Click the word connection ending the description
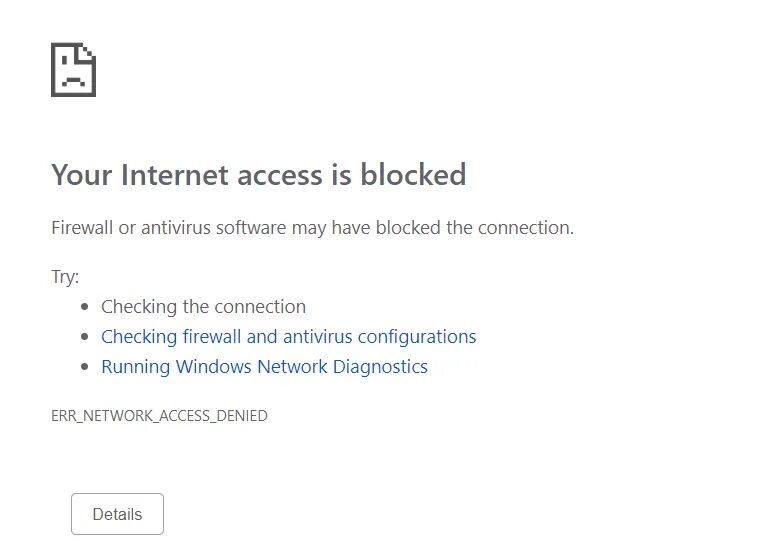 (x=527, y=228)
